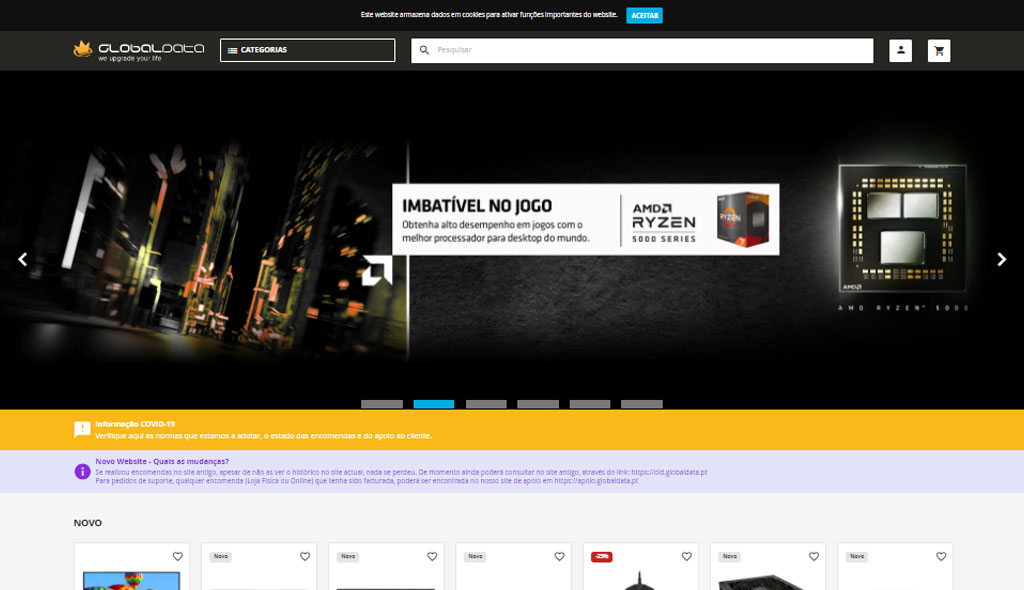The image size is (1024, 590).
Task: Jump to the sixth carousel slide indicator
Action: 642,404
